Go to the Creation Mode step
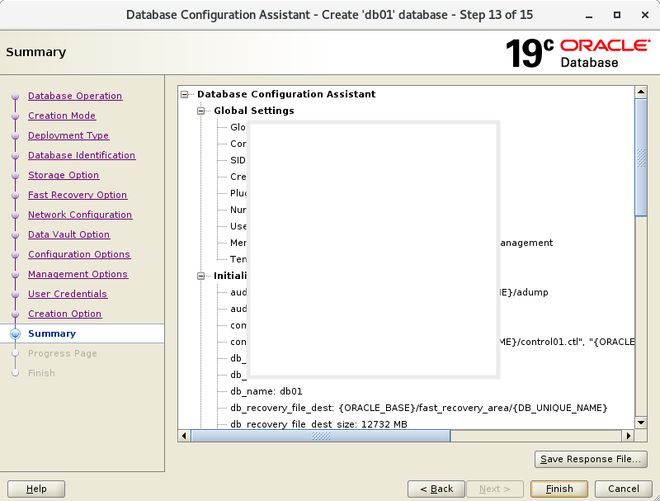 (62, 116)
